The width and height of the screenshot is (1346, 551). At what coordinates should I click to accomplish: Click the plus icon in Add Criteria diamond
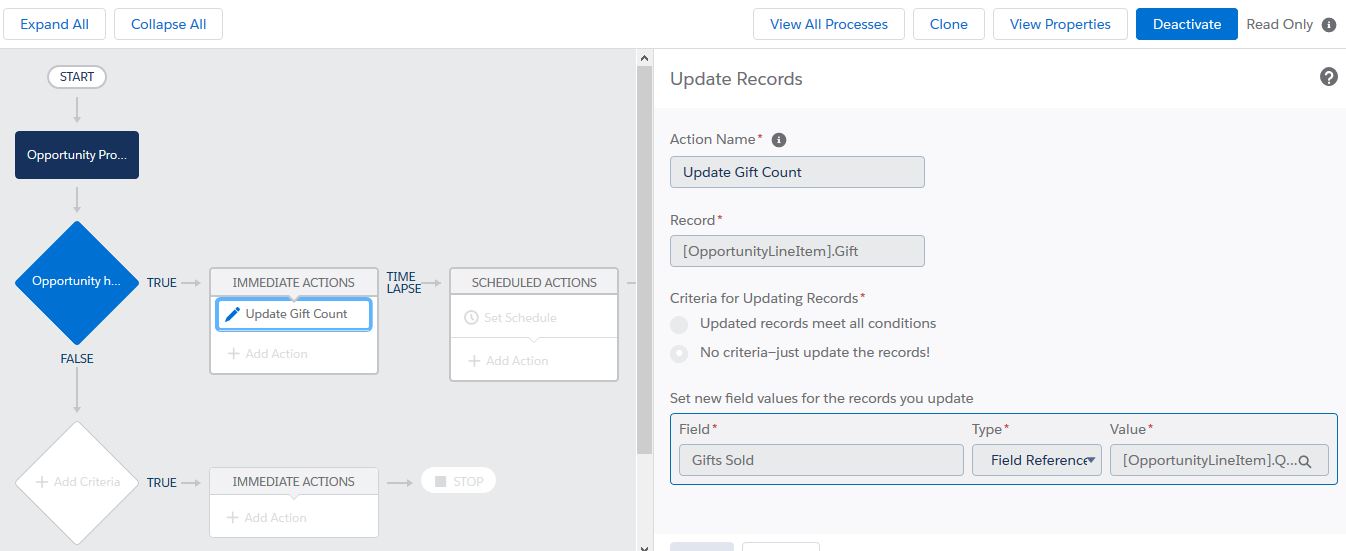click(42, 482)
